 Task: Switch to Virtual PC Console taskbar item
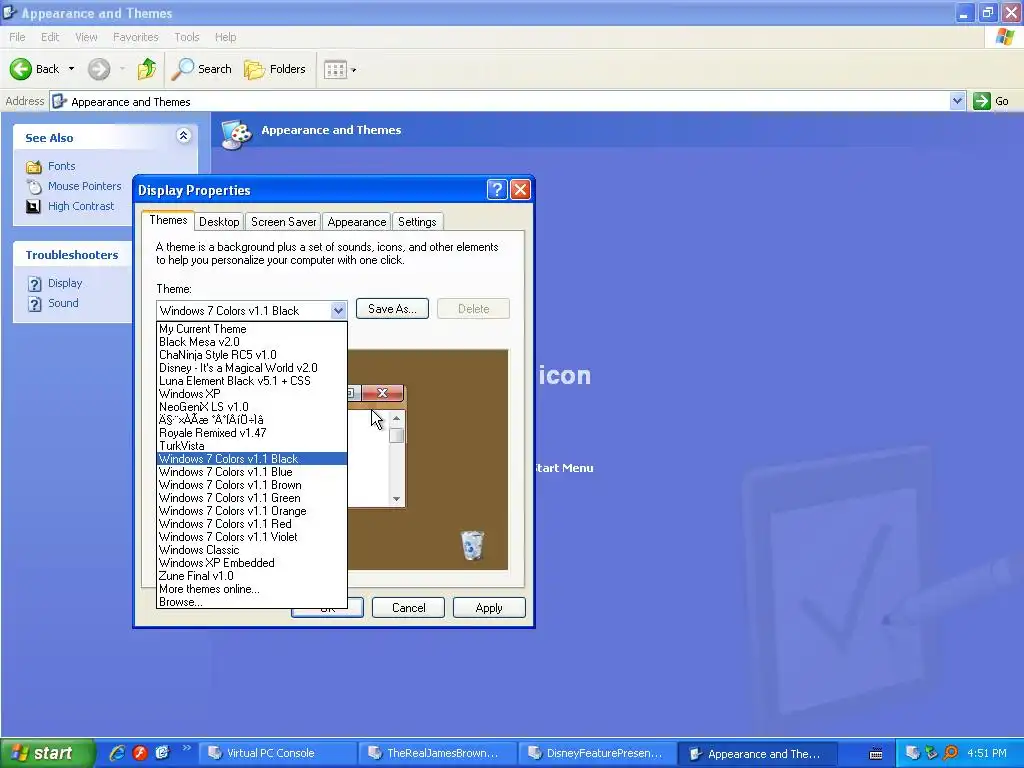[277, 754]
